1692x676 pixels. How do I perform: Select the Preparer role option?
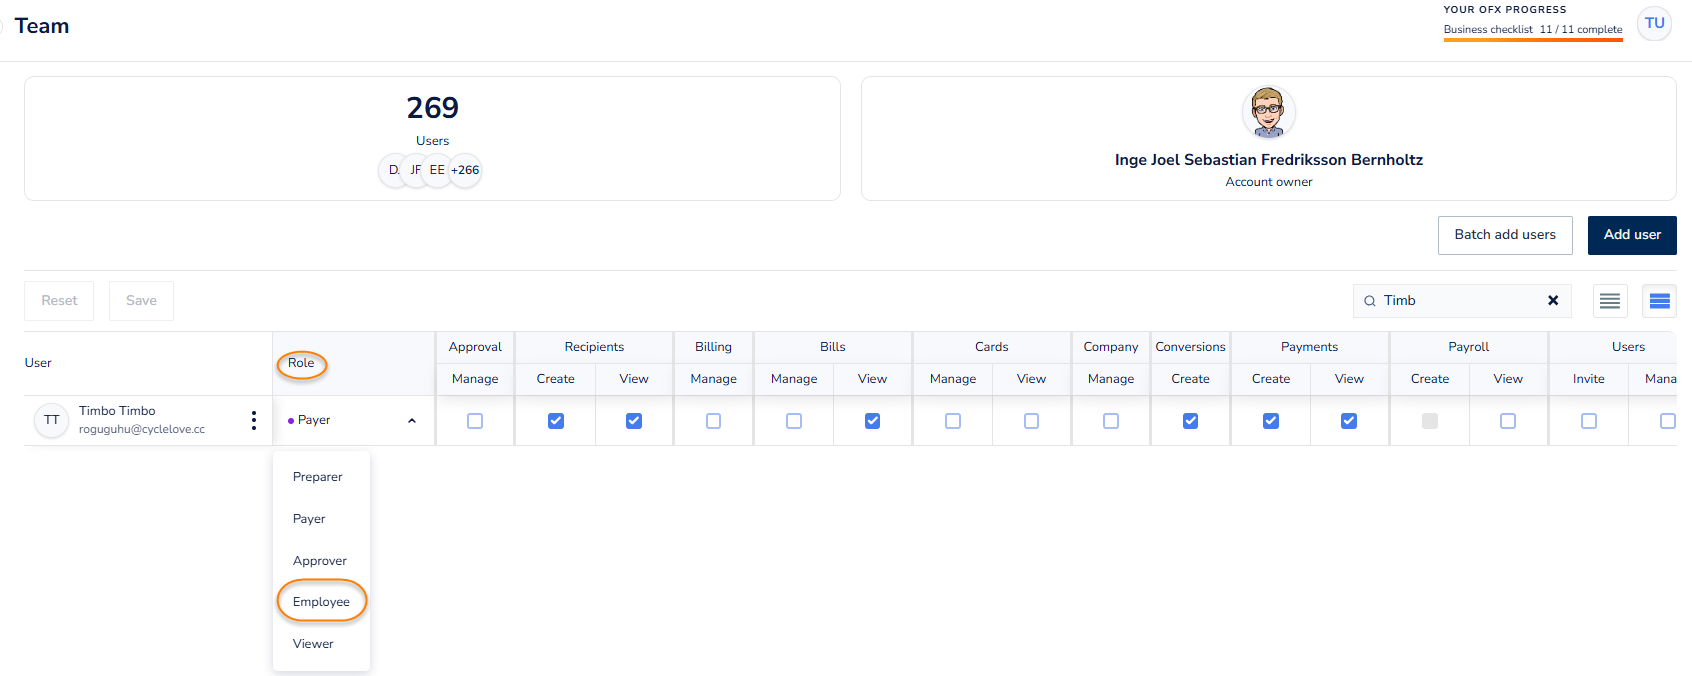point(317,477)
